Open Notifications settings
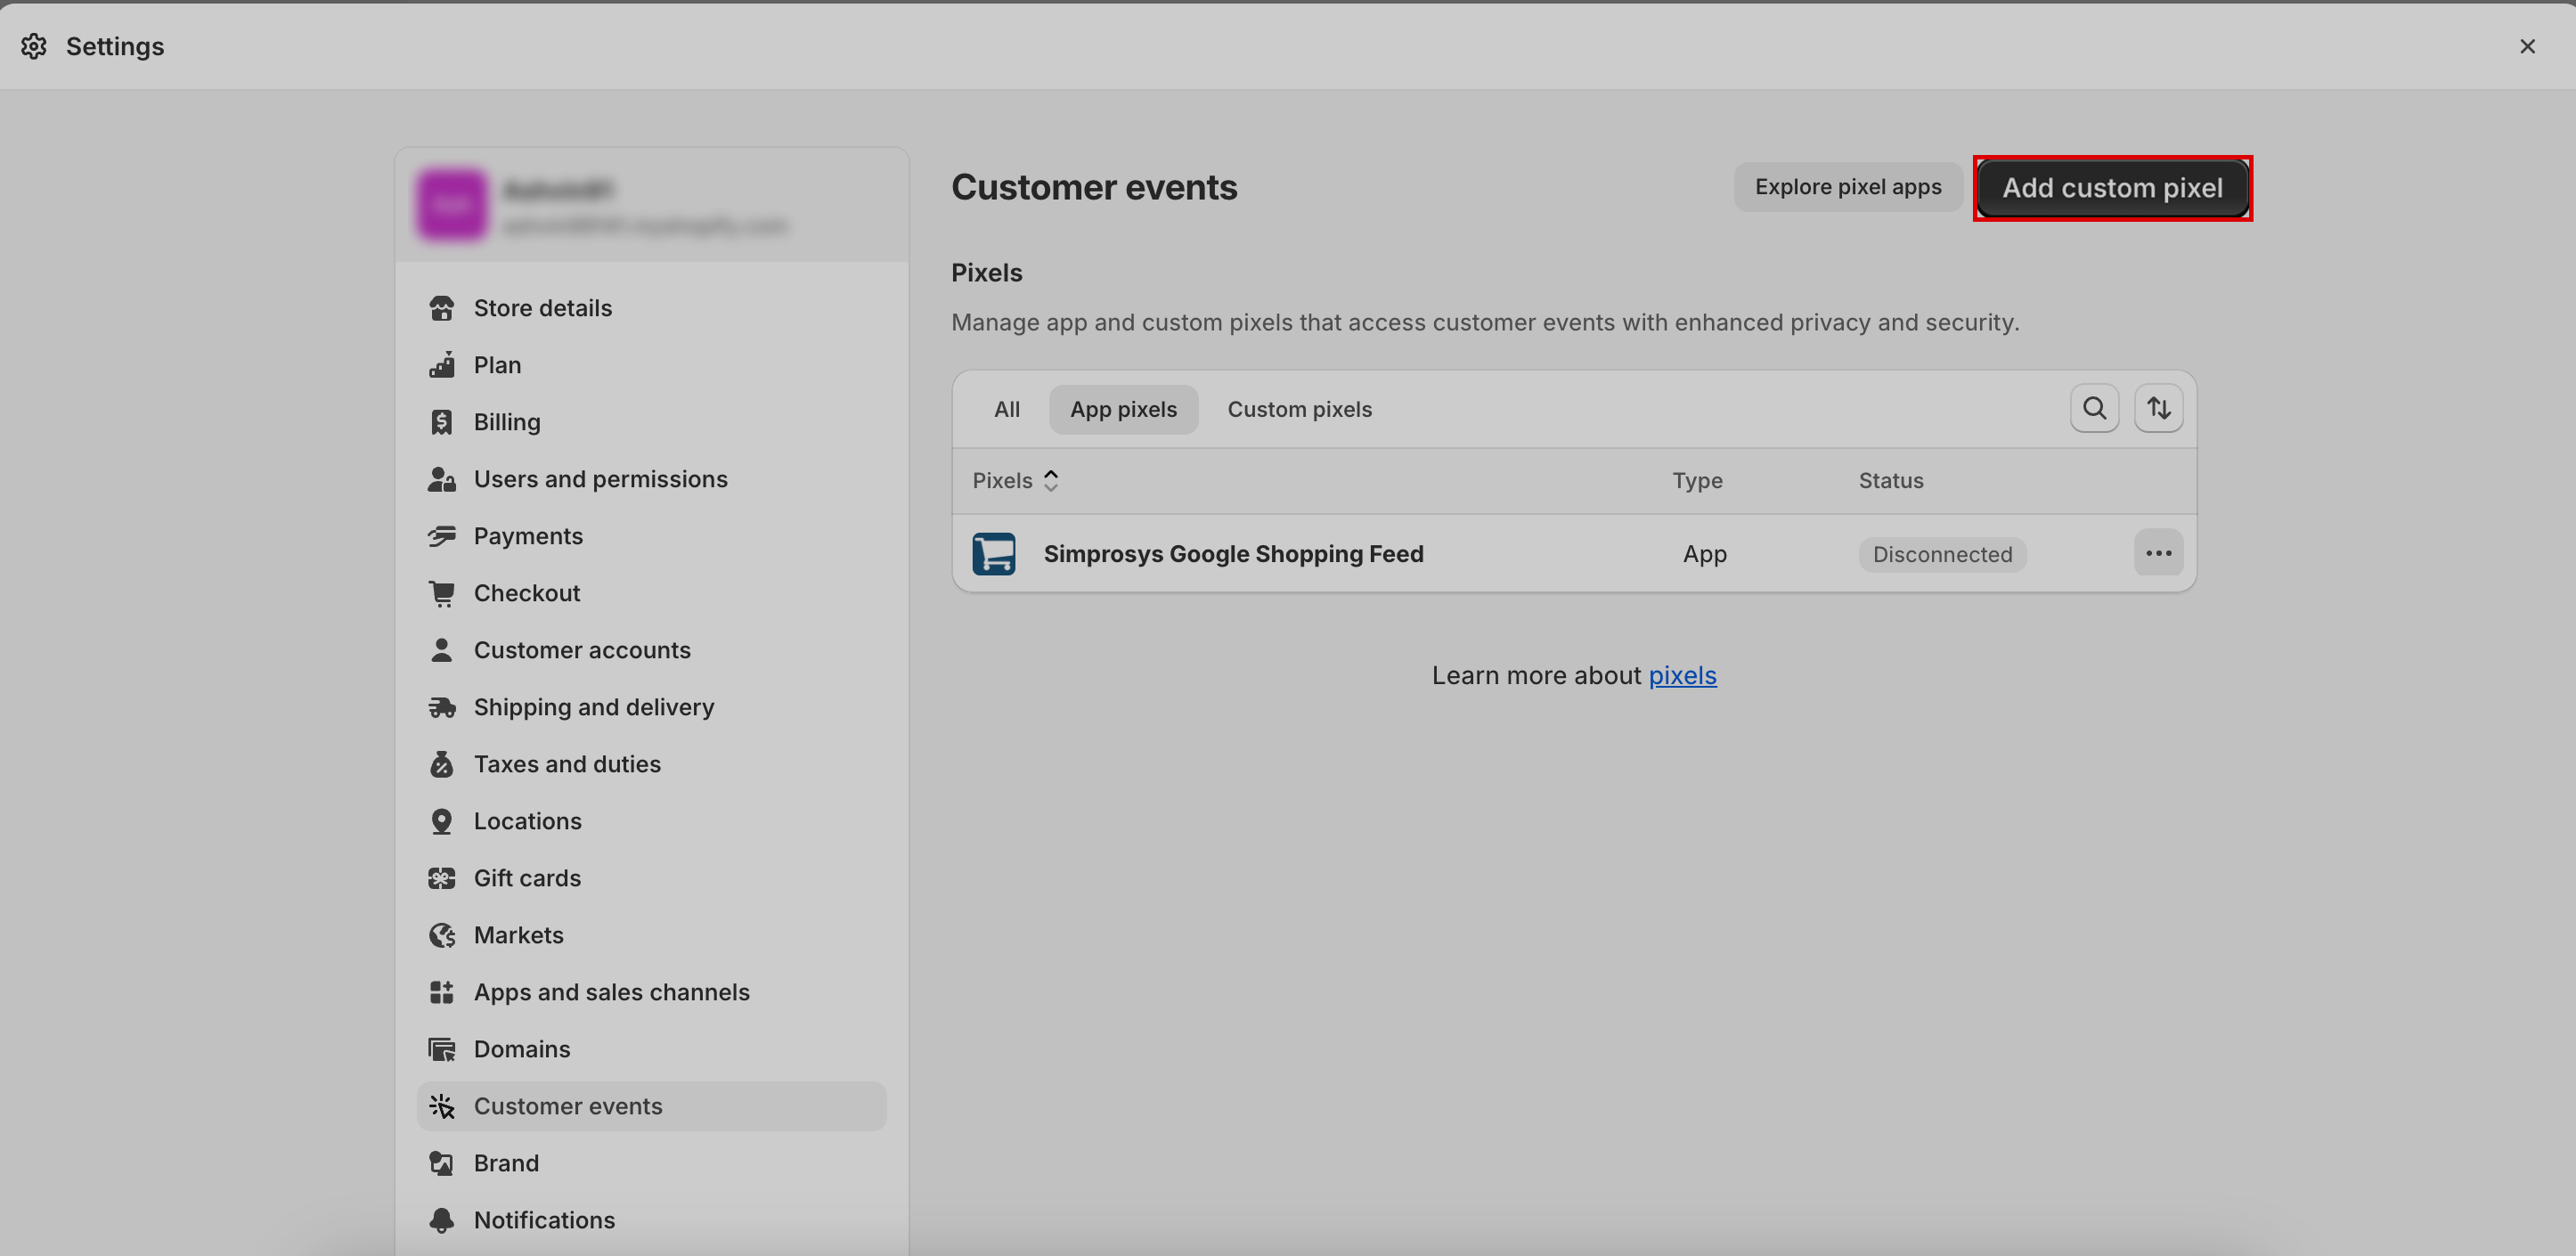The width and height of the screenshot is (2576, 1256). tap(651, 1220)
